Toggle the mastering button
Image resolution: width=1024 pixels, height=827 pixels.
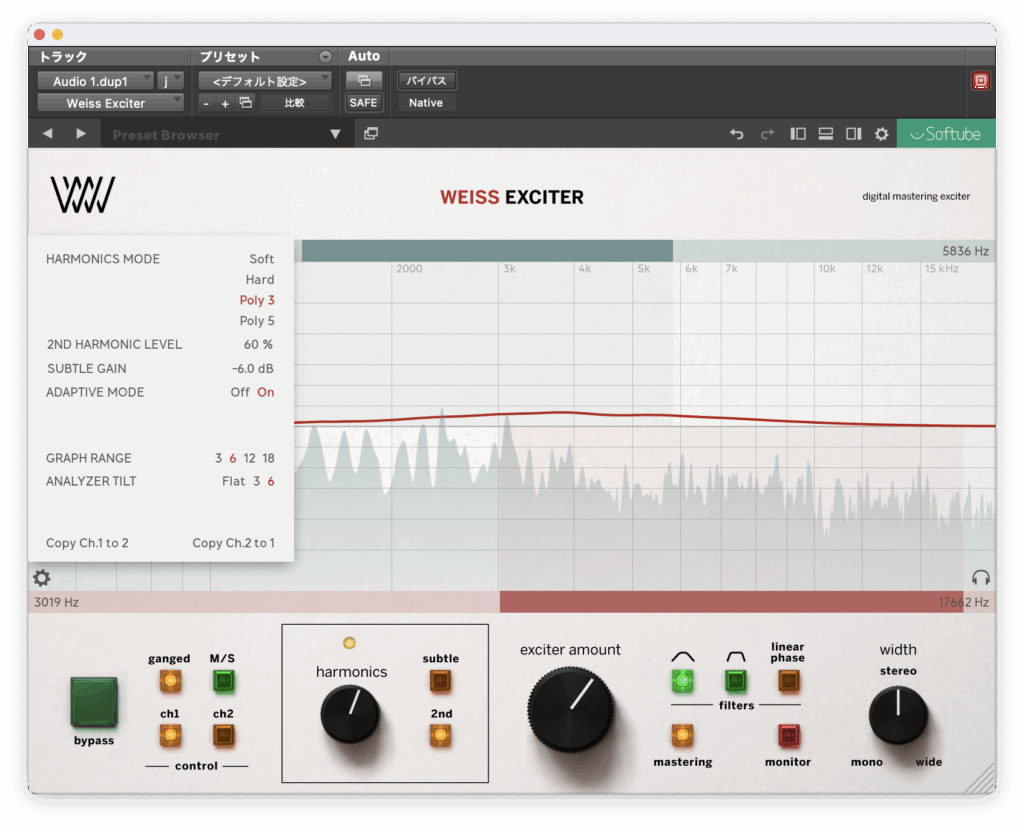coord(682,736)
